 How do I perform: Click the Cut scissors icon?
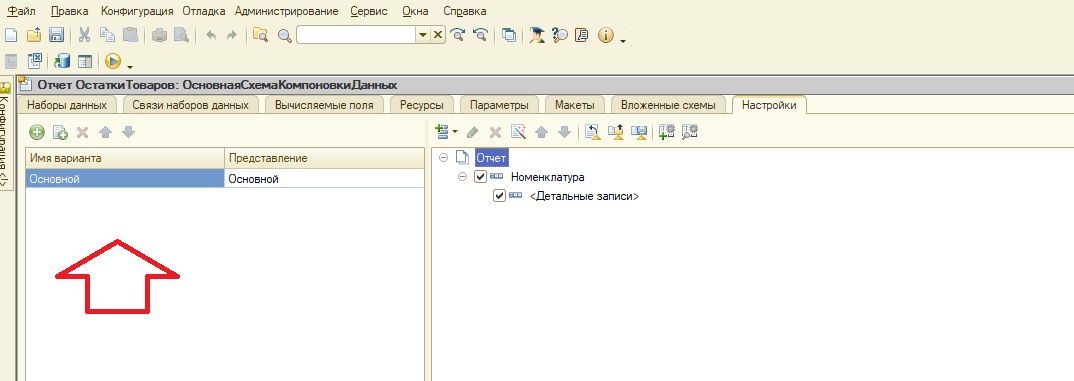coord(85,36)
